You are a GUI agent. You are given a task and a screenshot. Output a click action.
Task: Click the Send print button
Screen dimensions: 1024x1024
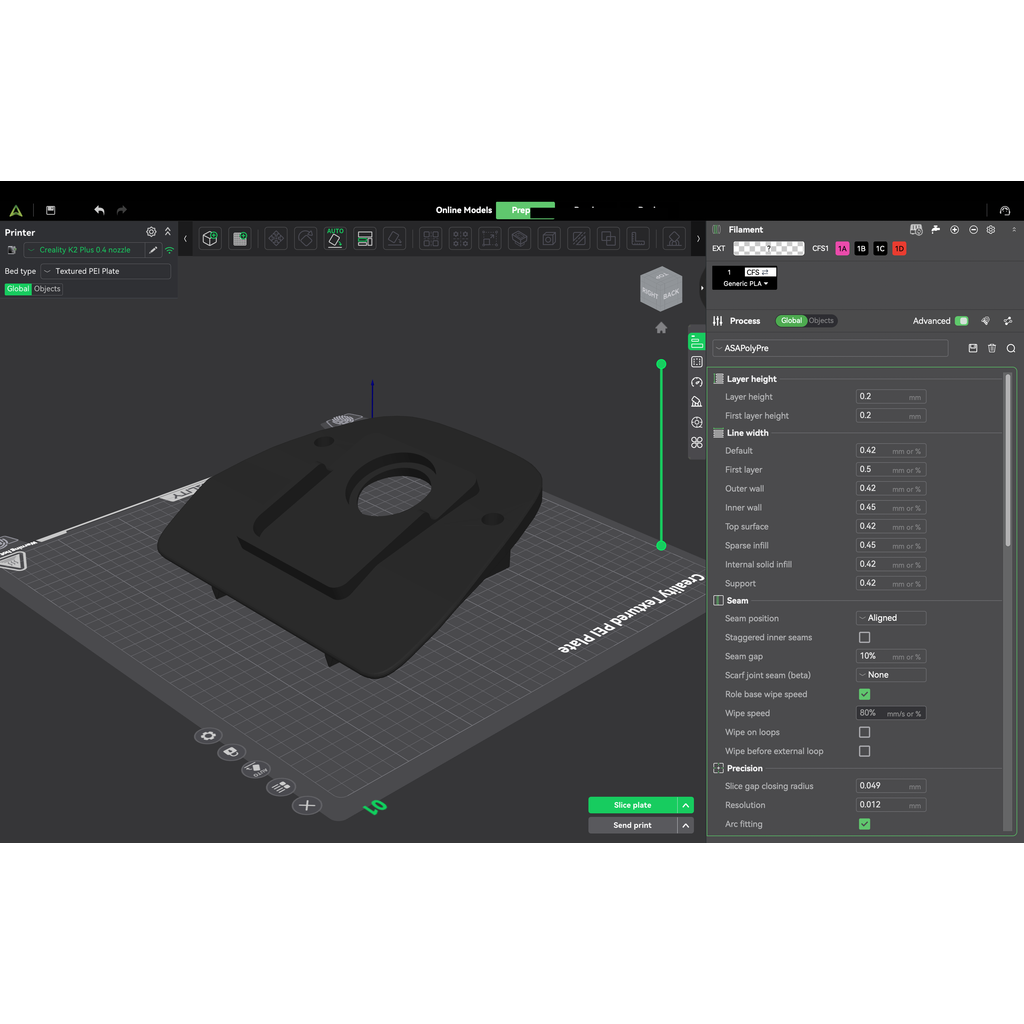632,825
